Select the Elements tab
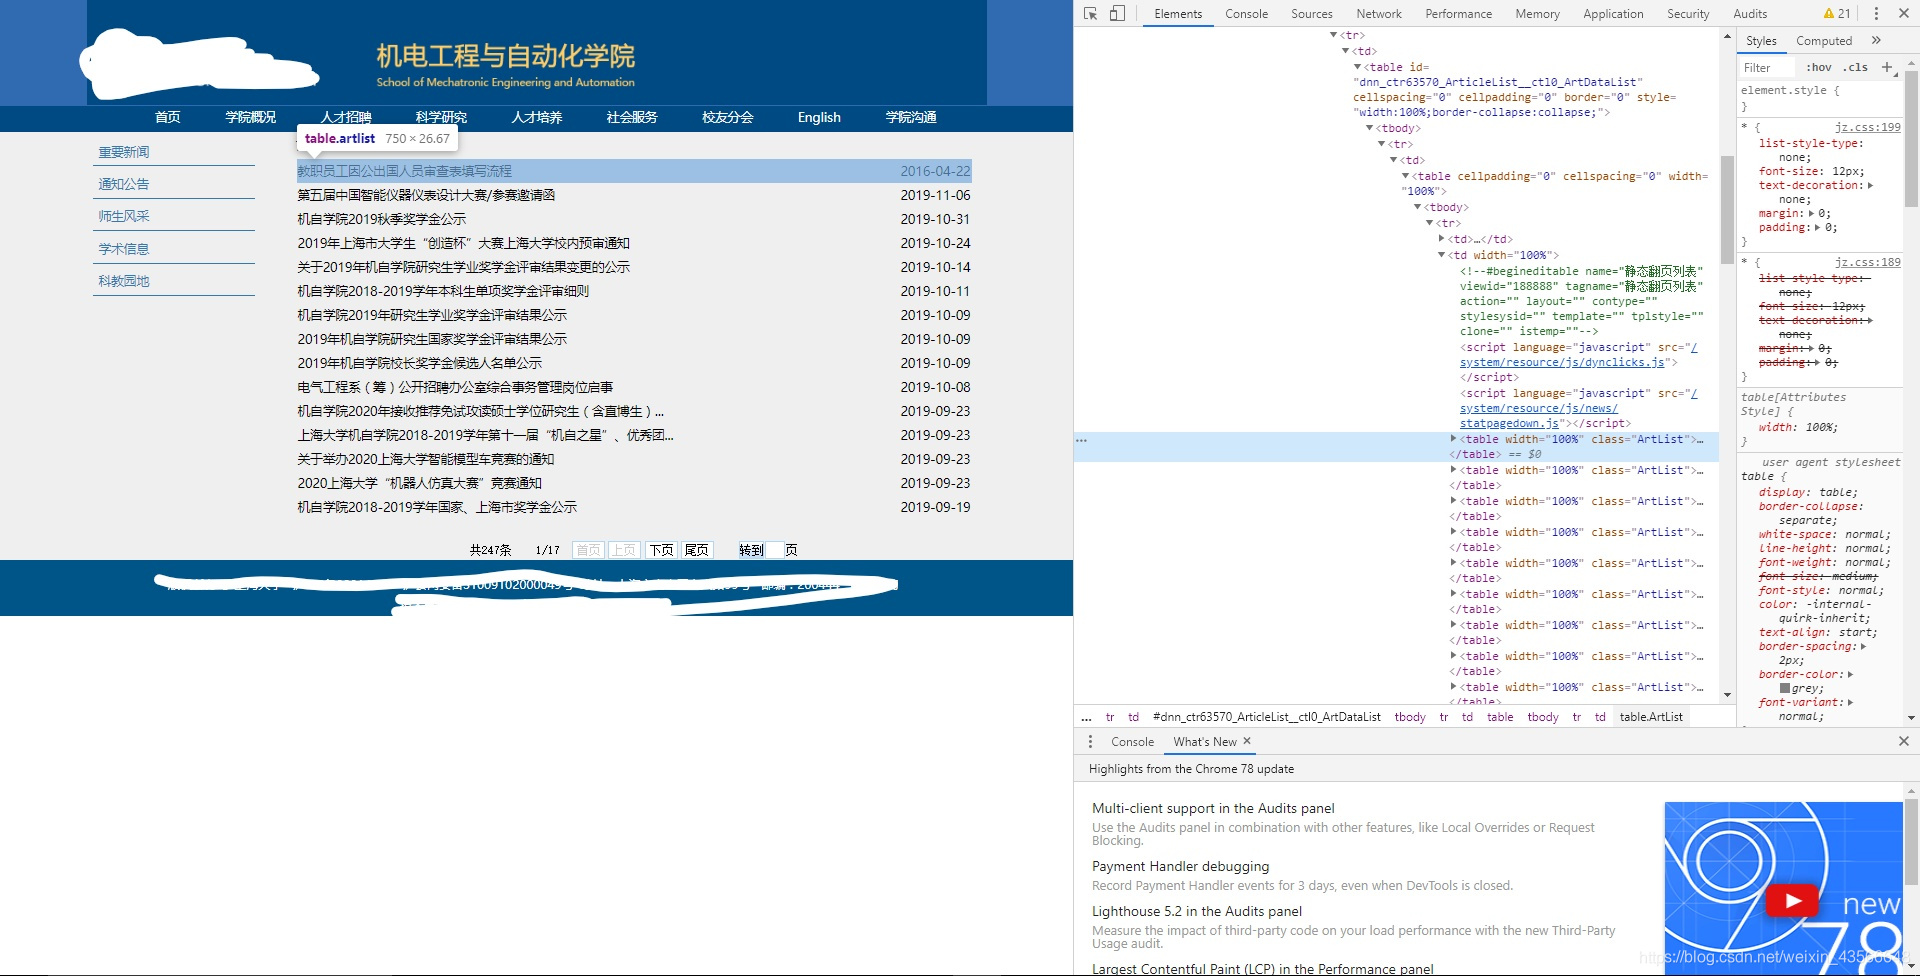This screenshot has height=976, width=1920. (x=1178, y=14)
